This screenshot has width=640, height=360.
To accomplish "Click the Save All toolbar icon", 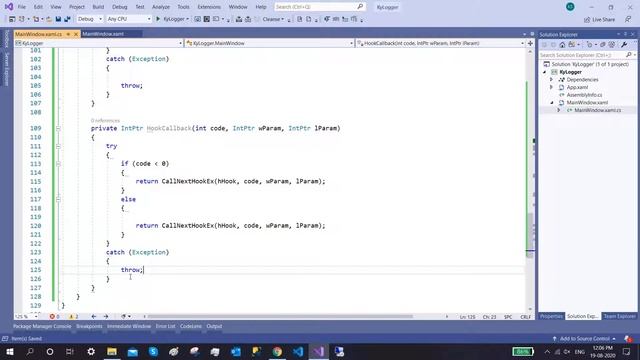I will click(x=67, y=19).
